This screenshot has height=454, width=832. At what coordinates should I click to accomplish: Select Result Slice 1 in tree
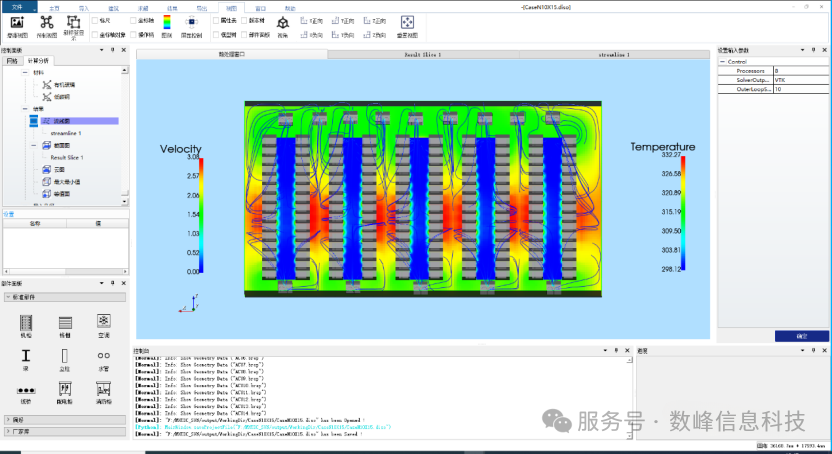point(67,158)
